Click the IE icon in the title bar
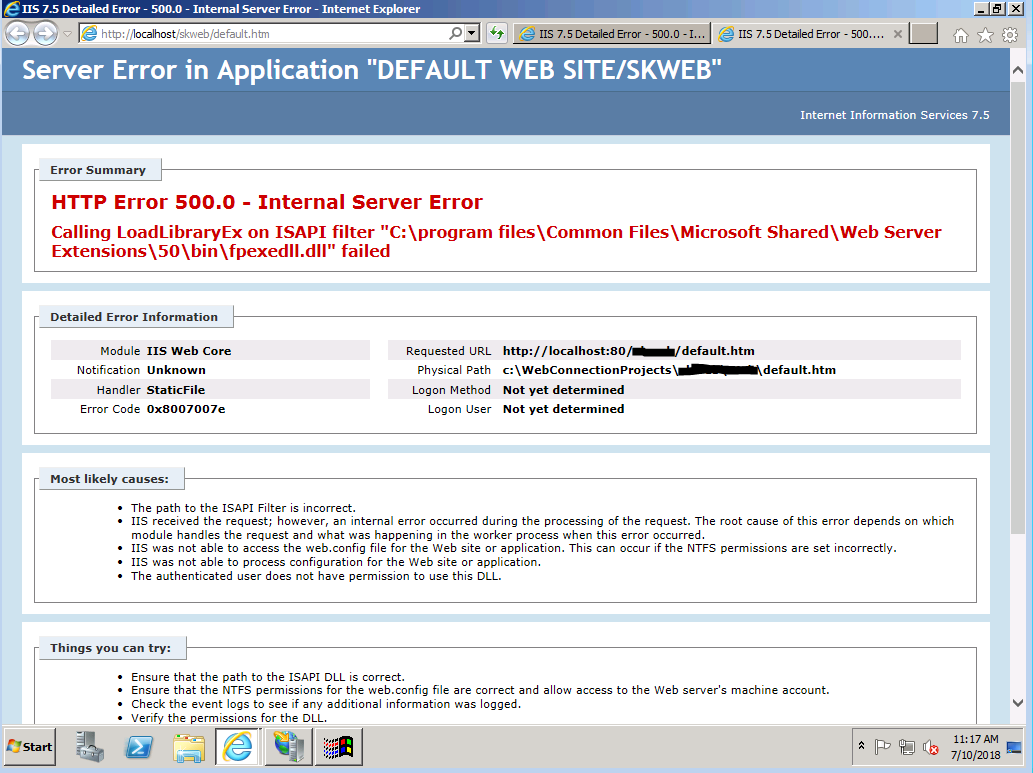The height and width of the screenshot is (773, 1033). point(10,9)
